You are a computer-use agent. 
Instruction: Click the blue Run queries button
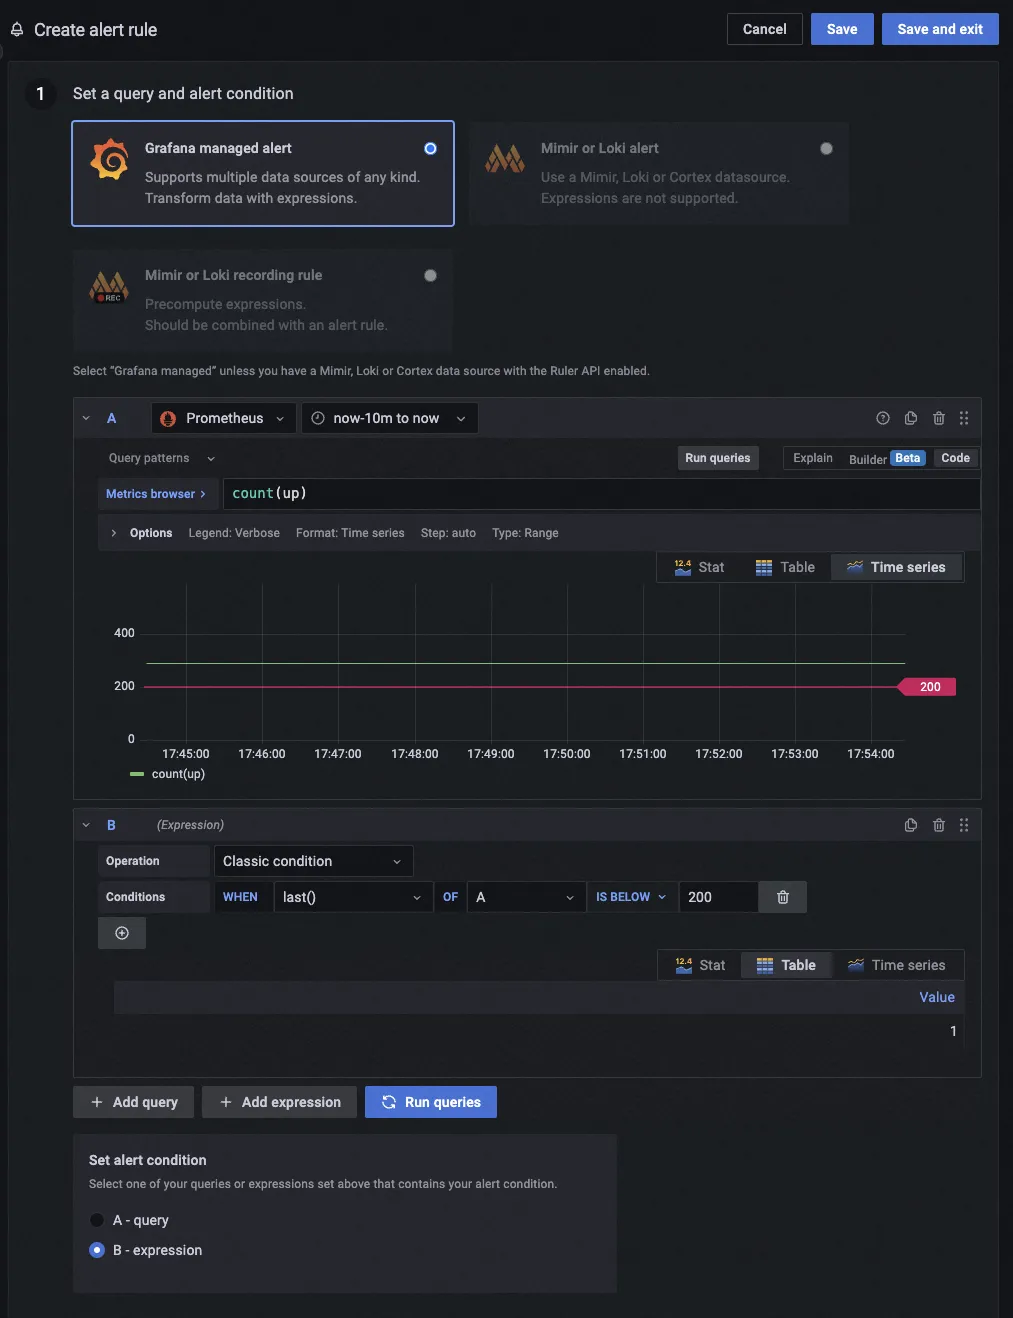coord(431,1102)
